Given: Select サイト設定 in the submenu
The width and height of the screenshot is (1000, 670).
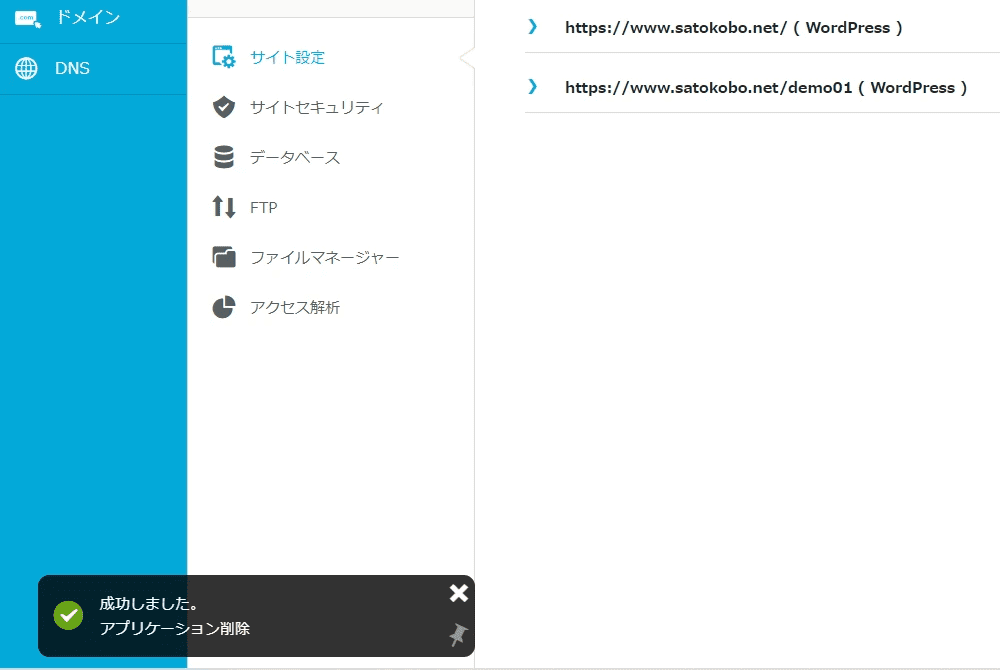Looking at the screenshot, I should pyautogui.click(x=287, y=57).
